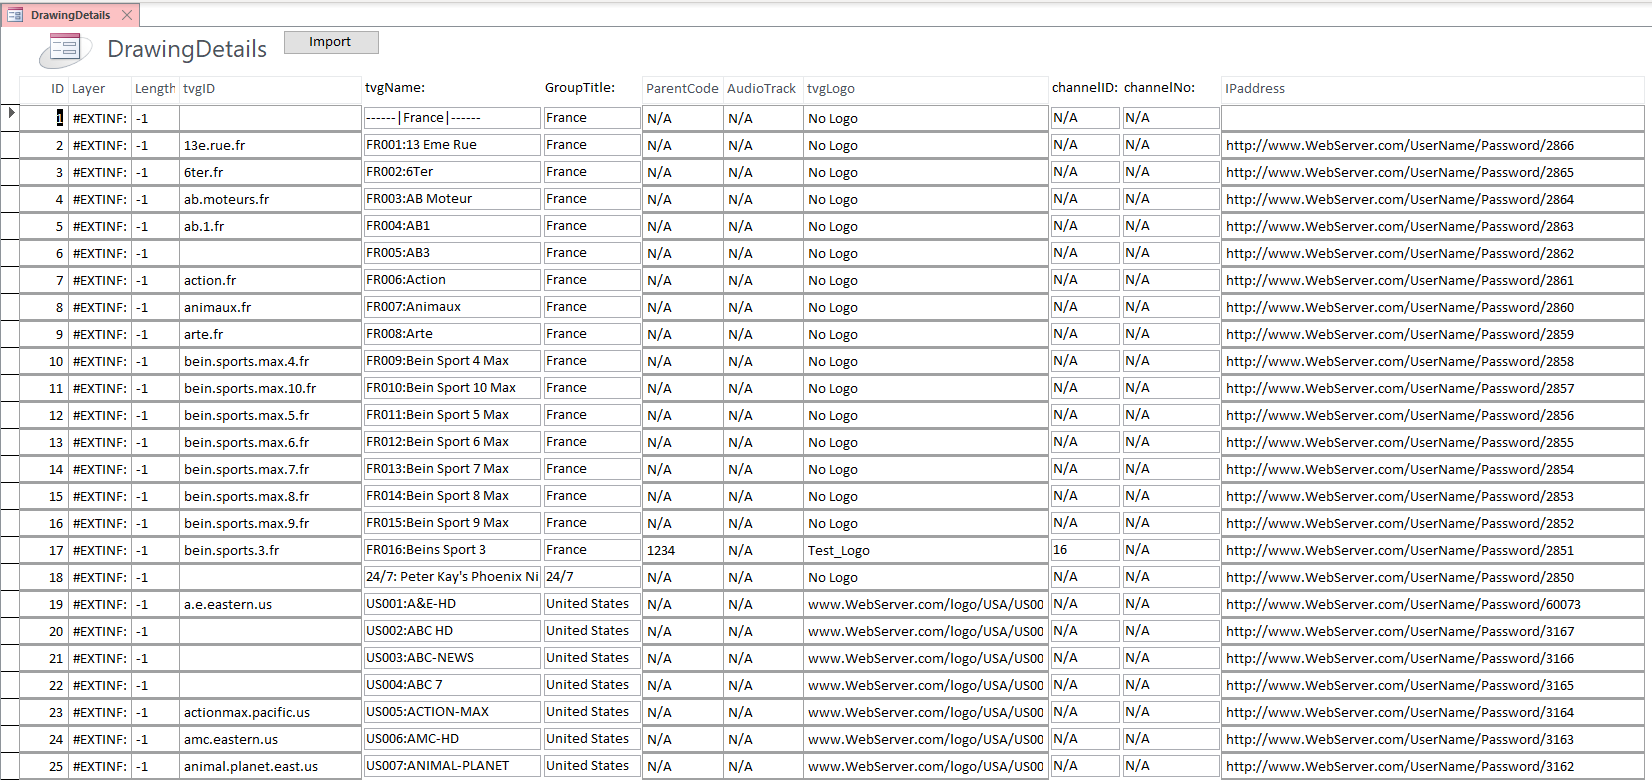Viewport: 1652px width, 780px height.
Task: Click the tvgID field actionmax.pacific.us
Action: coord(270,712)
